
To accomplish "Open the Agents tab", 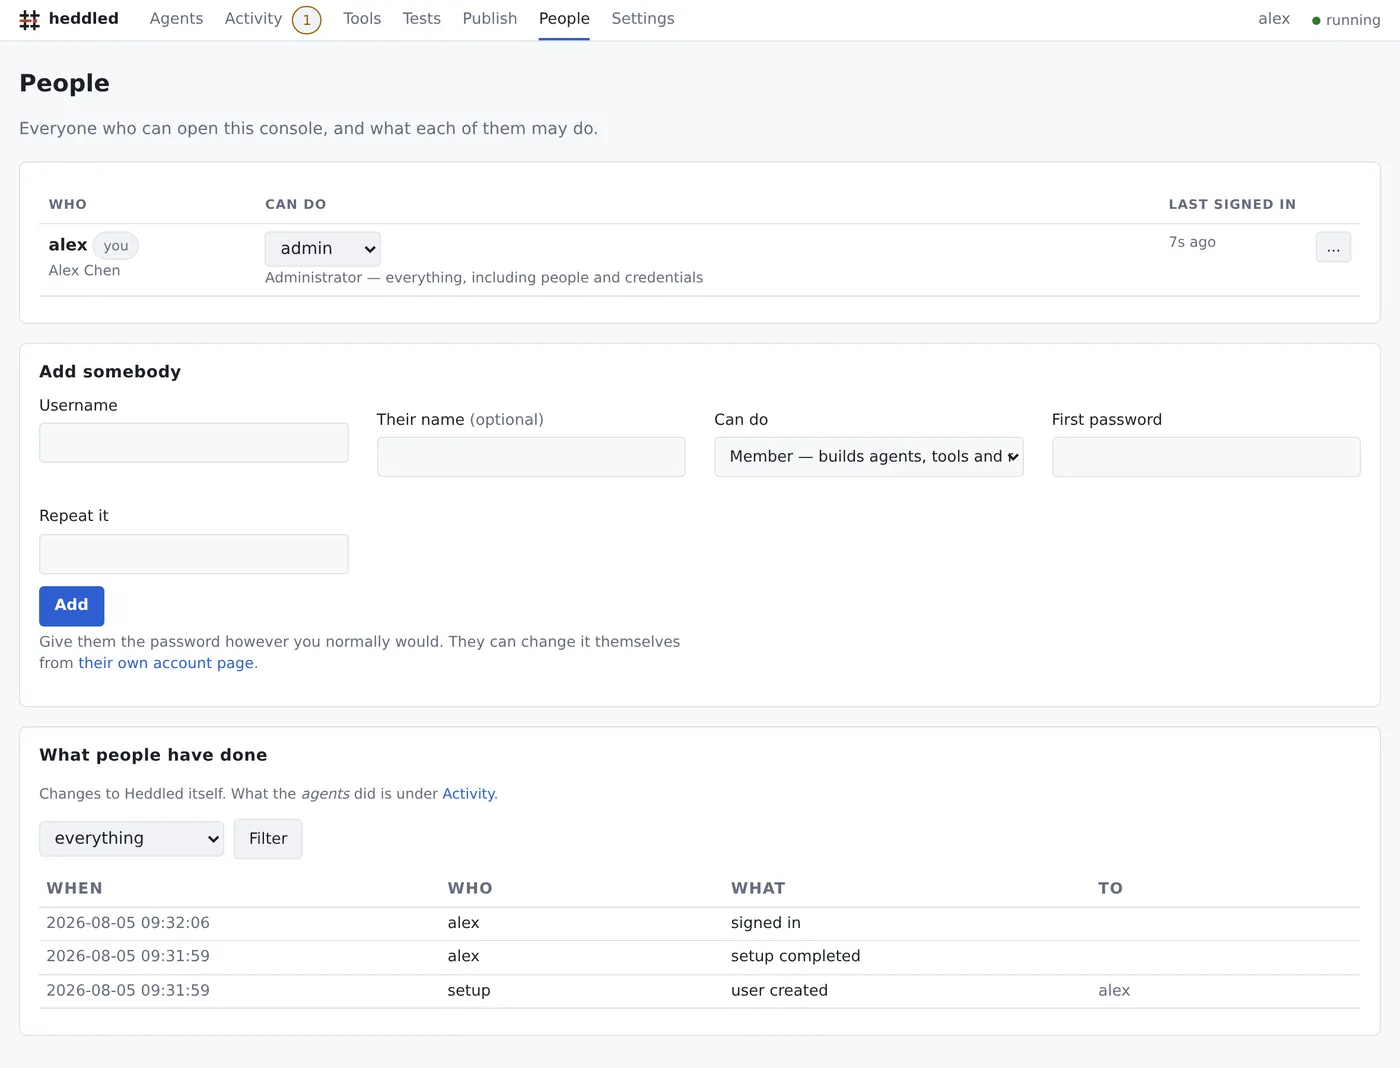I will click(x=176, y=19).
